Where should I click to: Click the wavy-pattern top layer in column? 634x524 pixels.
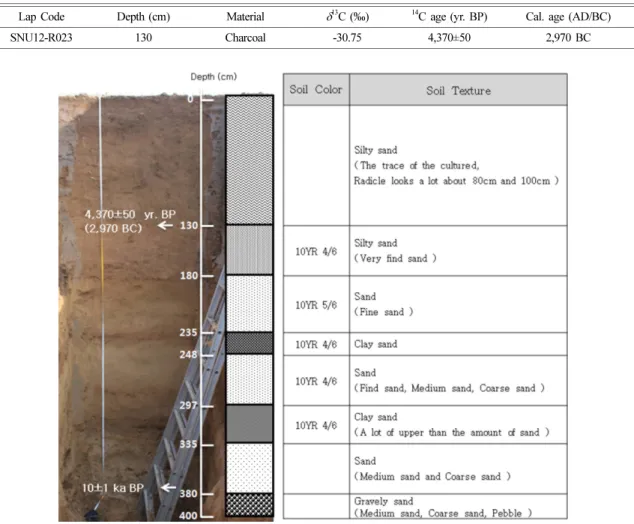pos(249,160)
